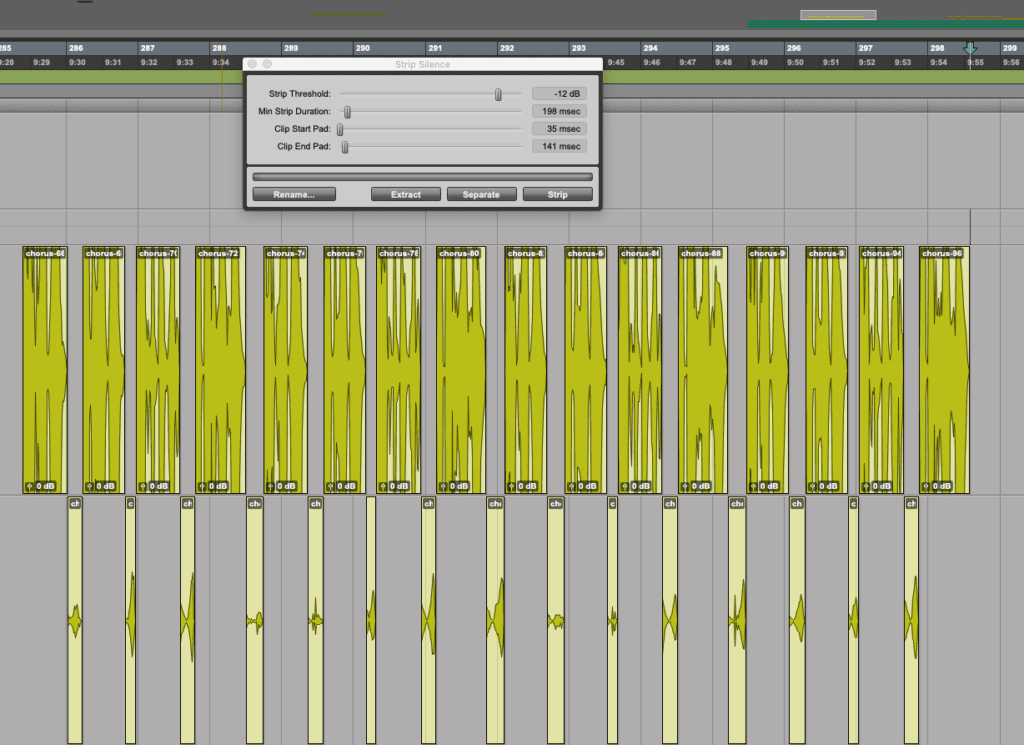Image resolution: width=1024 pixels, height=745 pixels.
Task: Select the clip named chorus-66
Action: coord(45,370)
